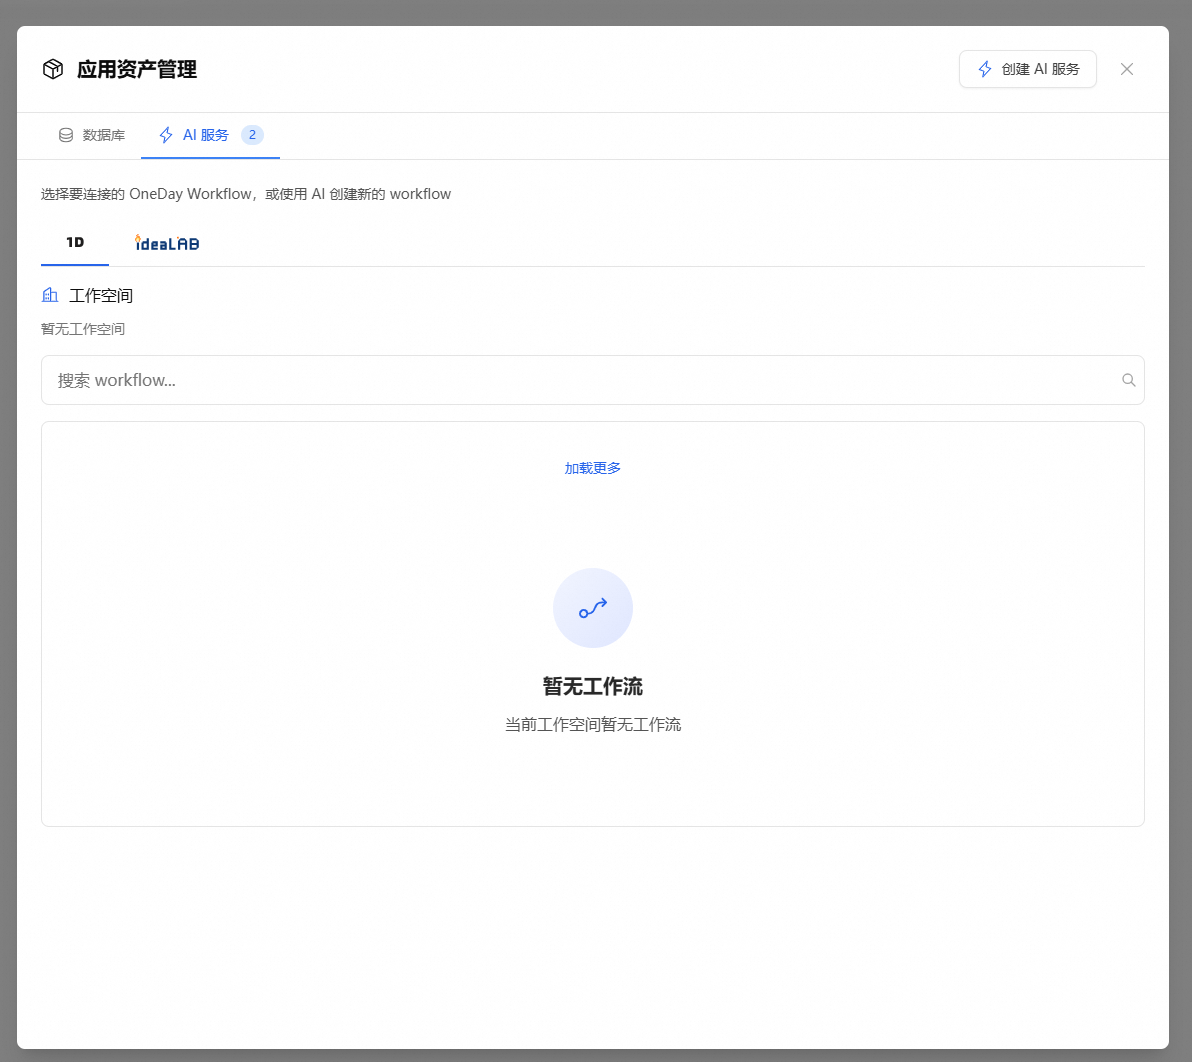Click the 应用资产管理 dialog title
Image resolution: width=1192 pixels, height=1062 pixels.
tap(137, 69)
